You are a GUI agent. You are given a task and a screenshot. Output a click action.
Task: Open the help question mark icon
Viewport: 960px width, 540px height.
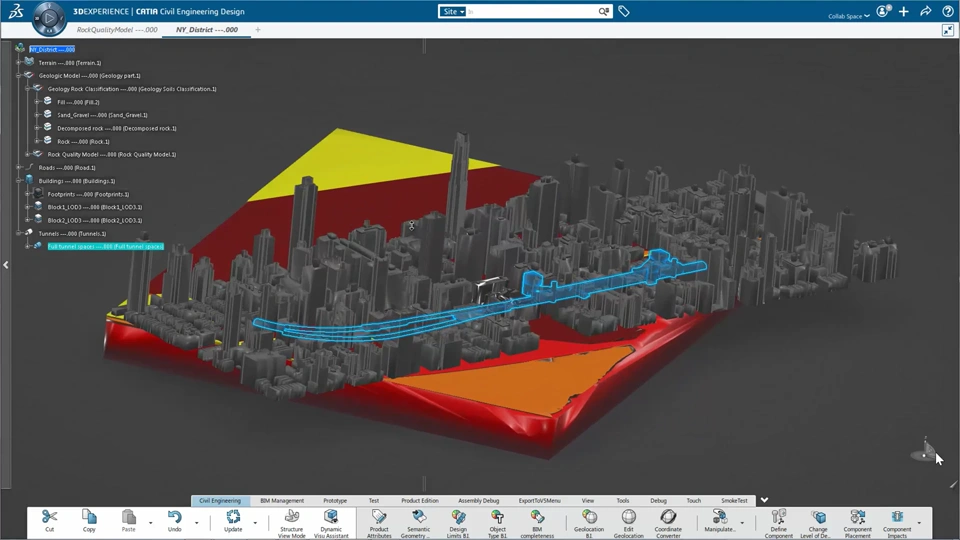[948, 11]
